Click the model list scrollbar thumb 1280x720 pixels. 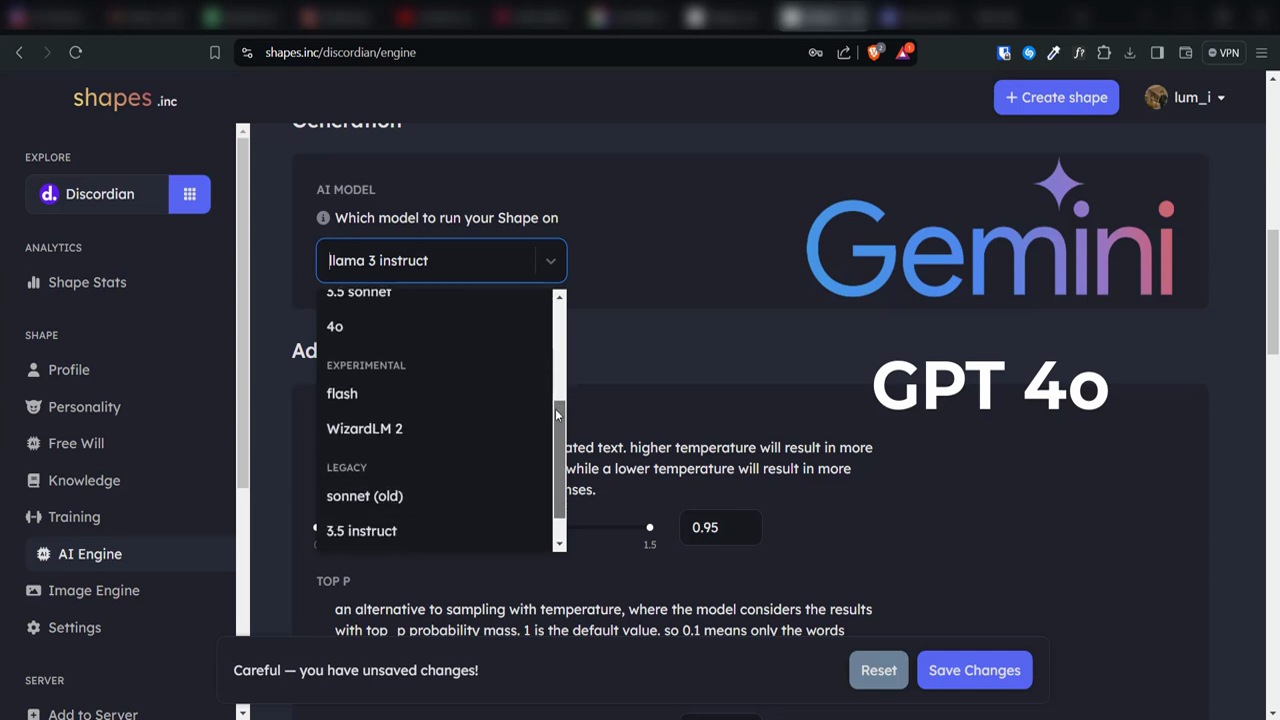[560, 459]
